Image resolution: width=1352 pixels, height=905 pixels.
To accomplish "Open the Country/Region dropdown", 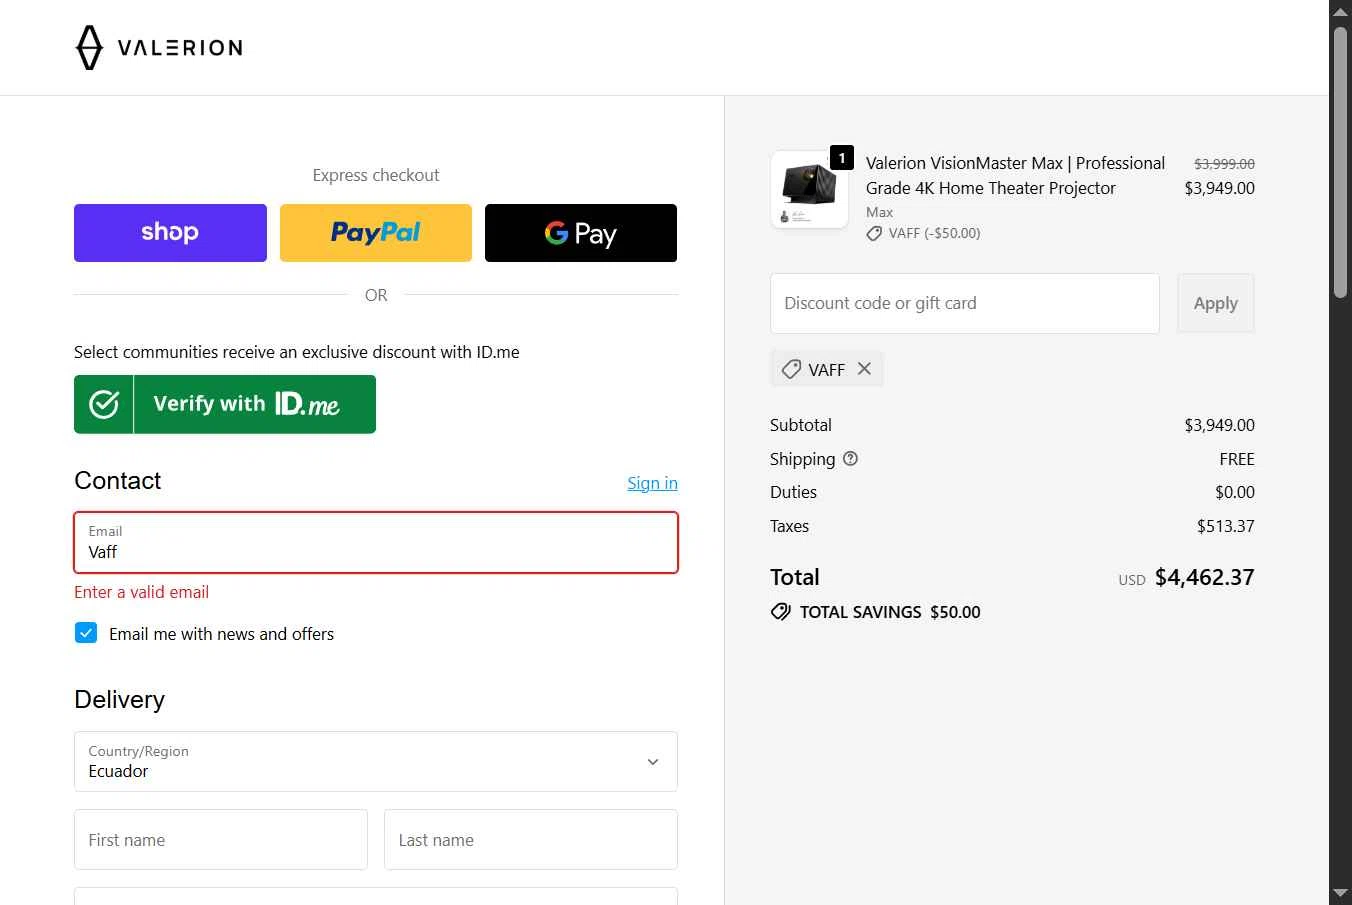I will (376, 762).
